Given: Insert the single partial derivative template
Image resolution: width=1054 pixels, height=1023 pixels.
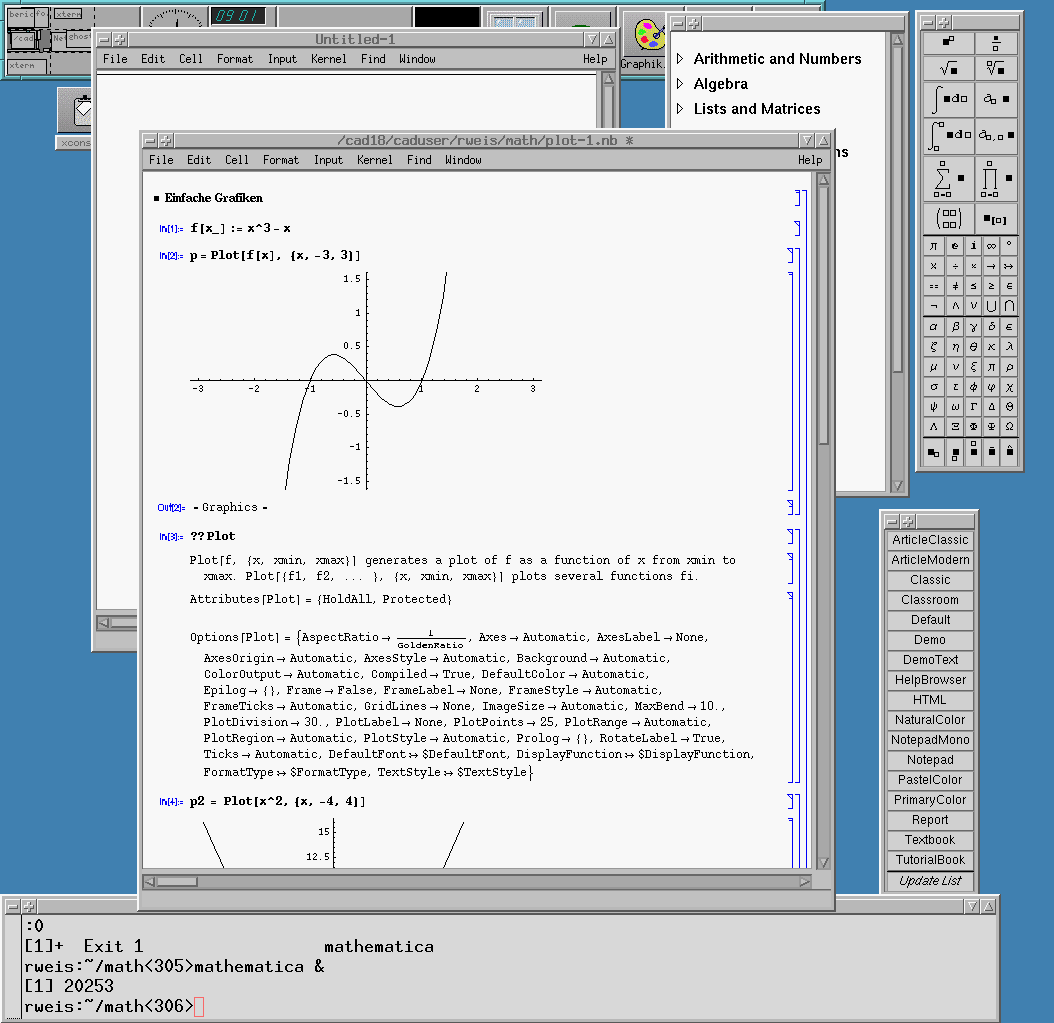Looking at the screenshot, I should [996, 99].
